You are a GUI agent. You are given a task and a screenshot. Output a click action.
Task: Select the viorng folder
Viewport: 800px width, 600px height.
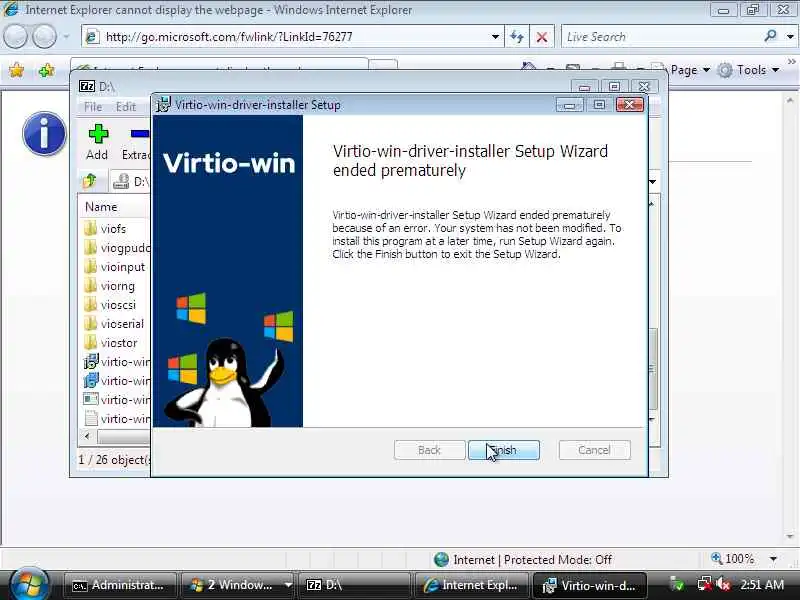click(115, 286)
